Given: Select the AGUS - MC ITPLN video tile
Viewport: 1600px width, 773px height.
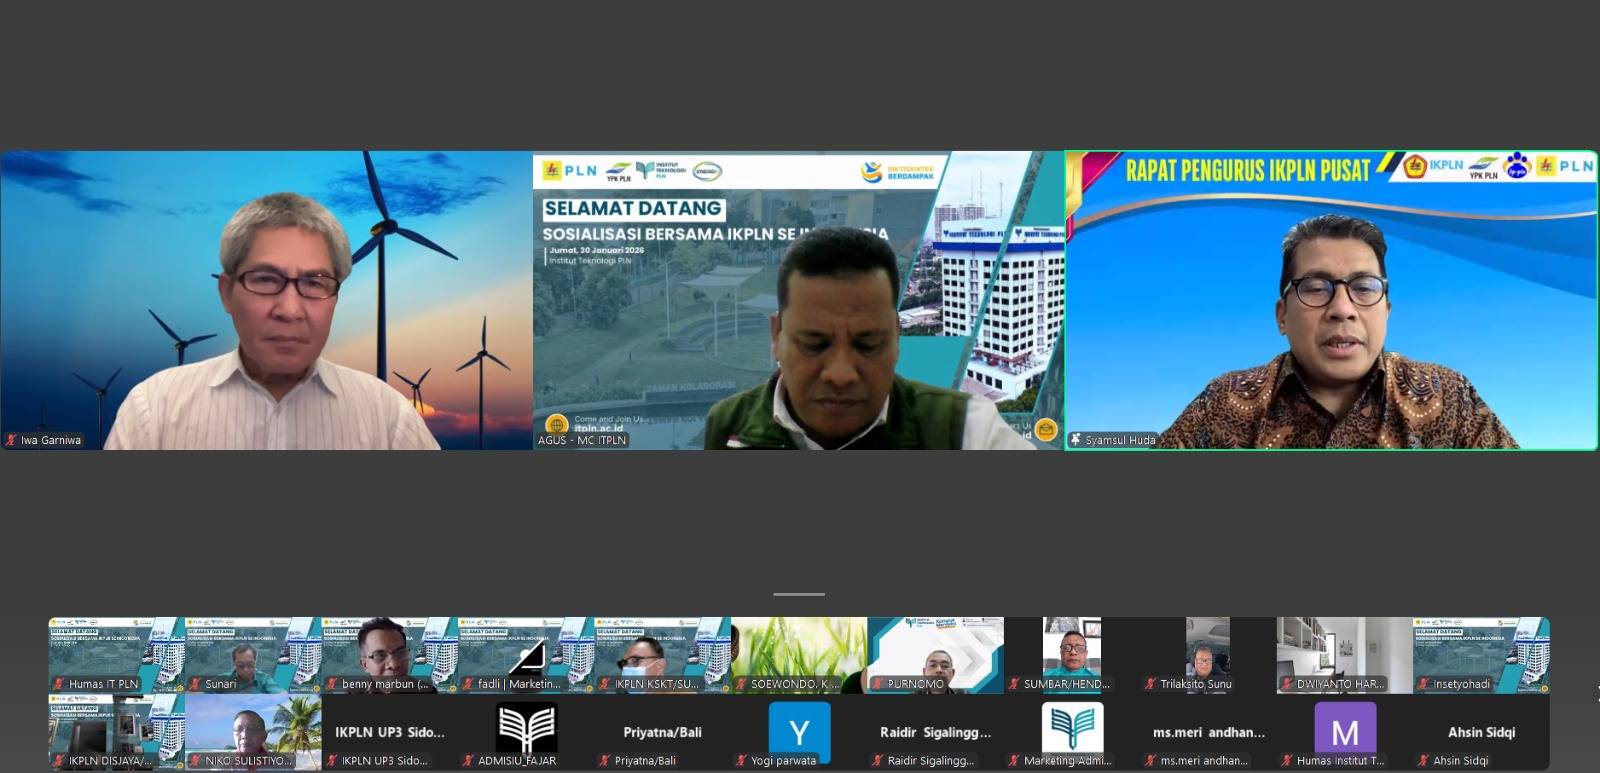Looking at the screenshot, I should (x=798, y=300).
